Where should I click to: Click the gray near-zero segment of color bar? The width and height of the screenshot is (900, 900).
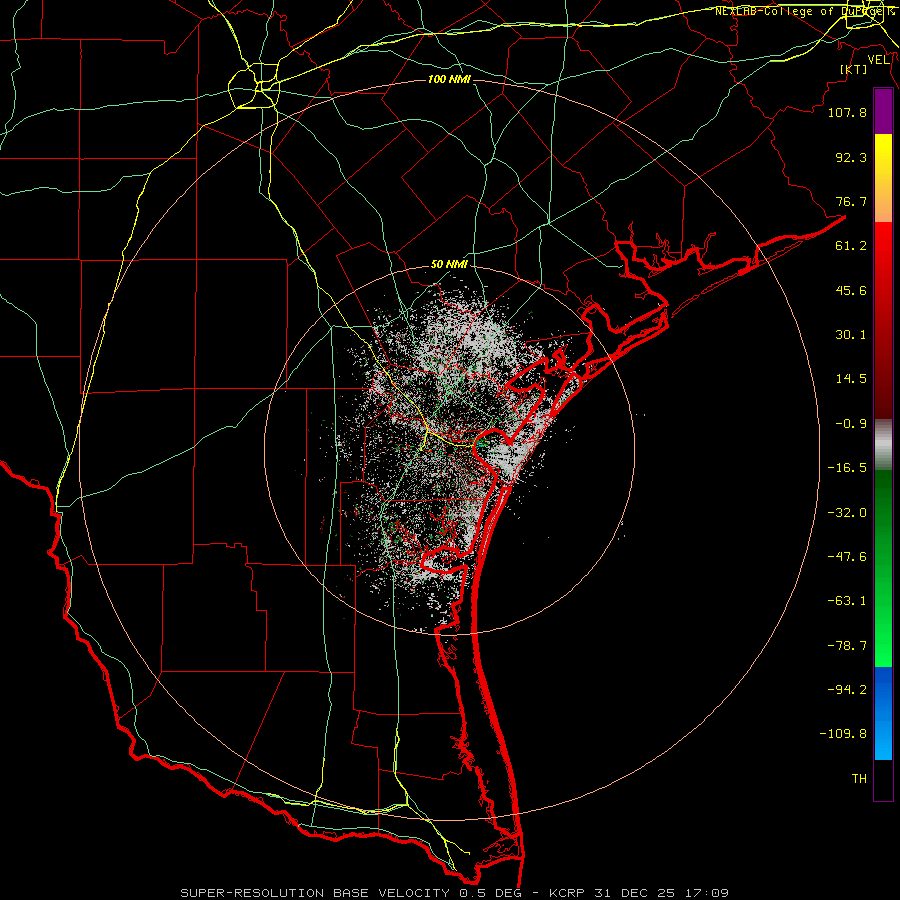tap(883, 445)
